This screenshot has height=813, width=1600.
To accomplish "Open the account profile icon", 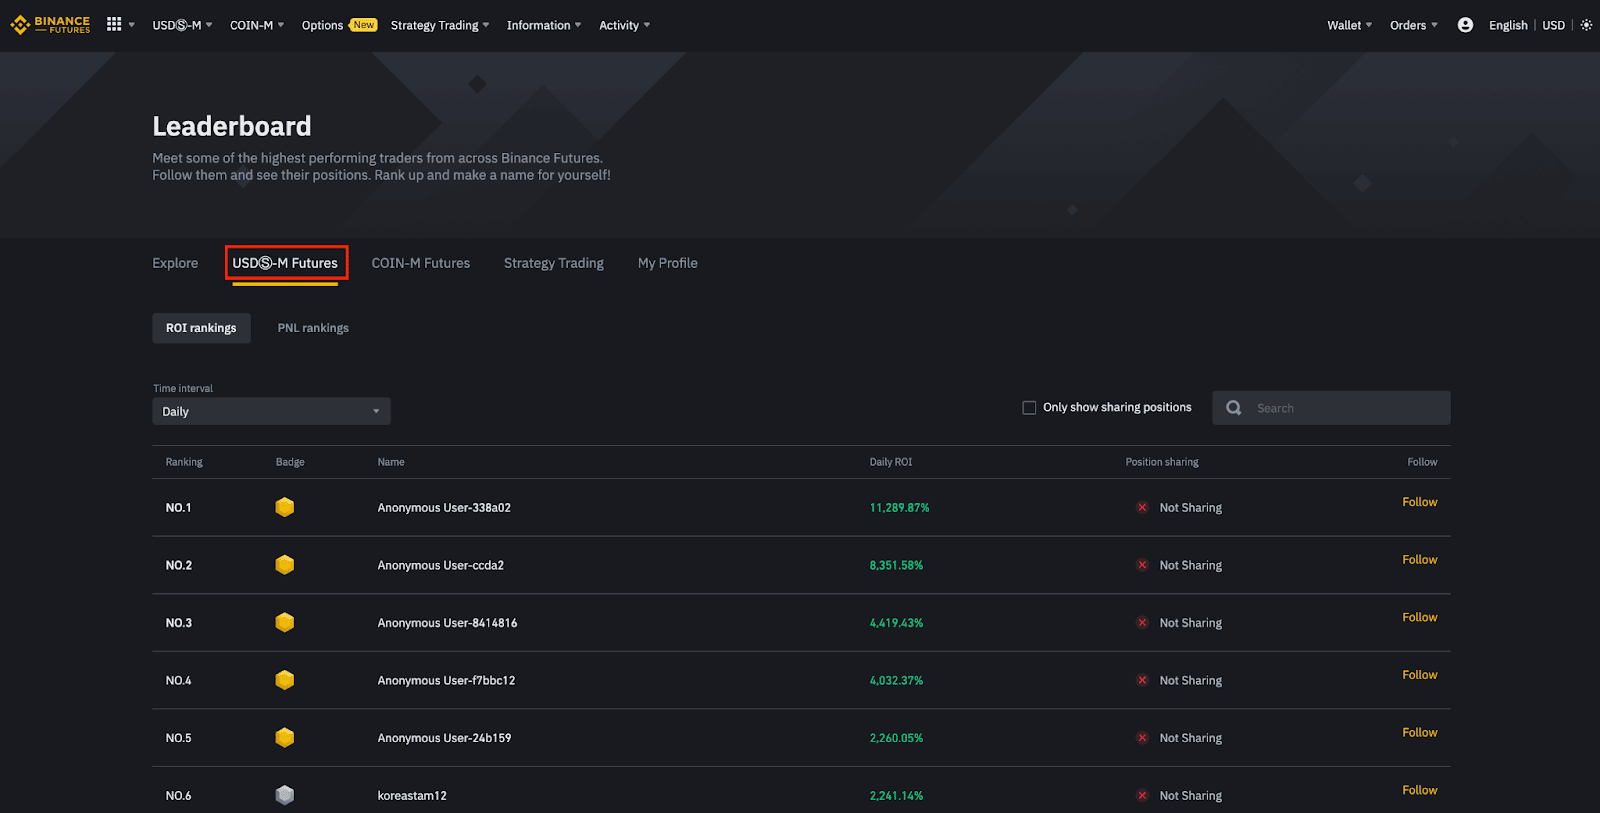I will click(1465, 25).
